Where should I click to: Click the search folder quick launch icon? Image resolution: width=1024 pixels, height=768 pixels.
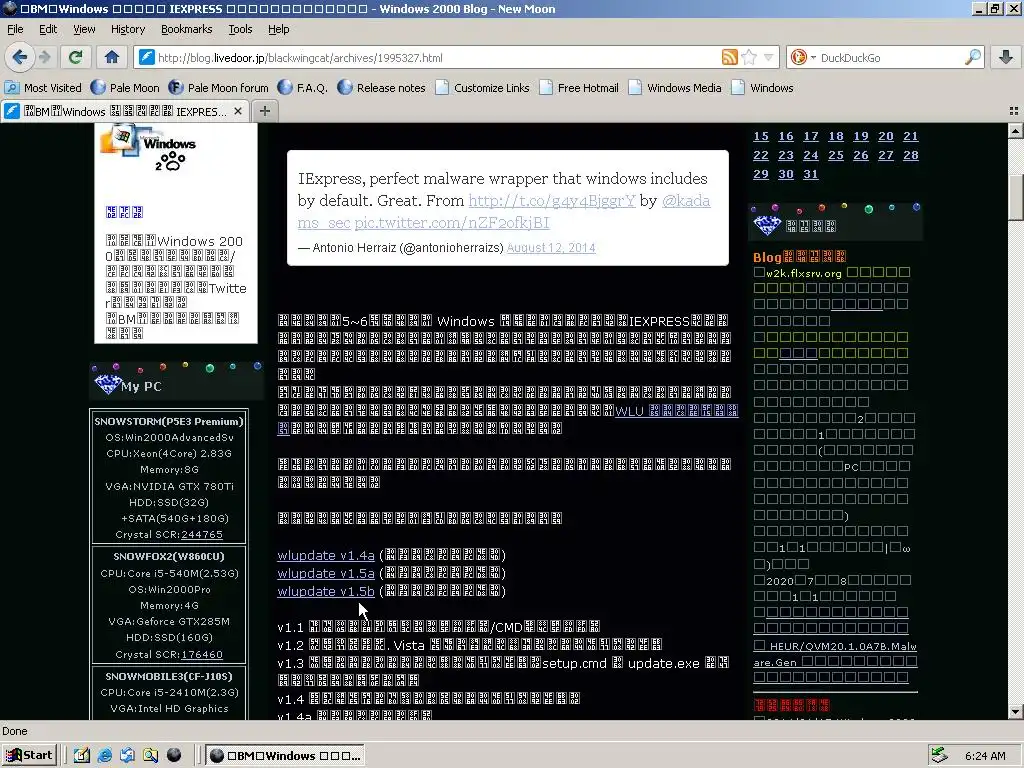150,756
